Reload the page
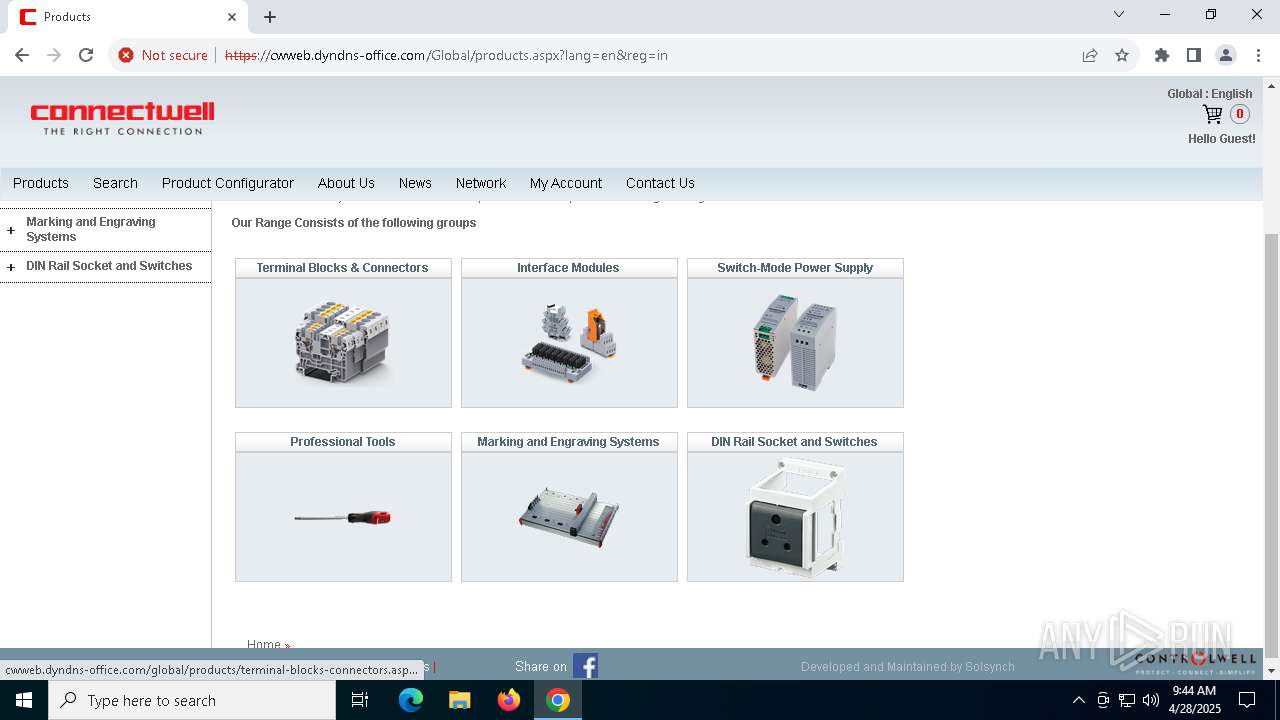This screenshot has height=720, width=1280. click(86, 55)
